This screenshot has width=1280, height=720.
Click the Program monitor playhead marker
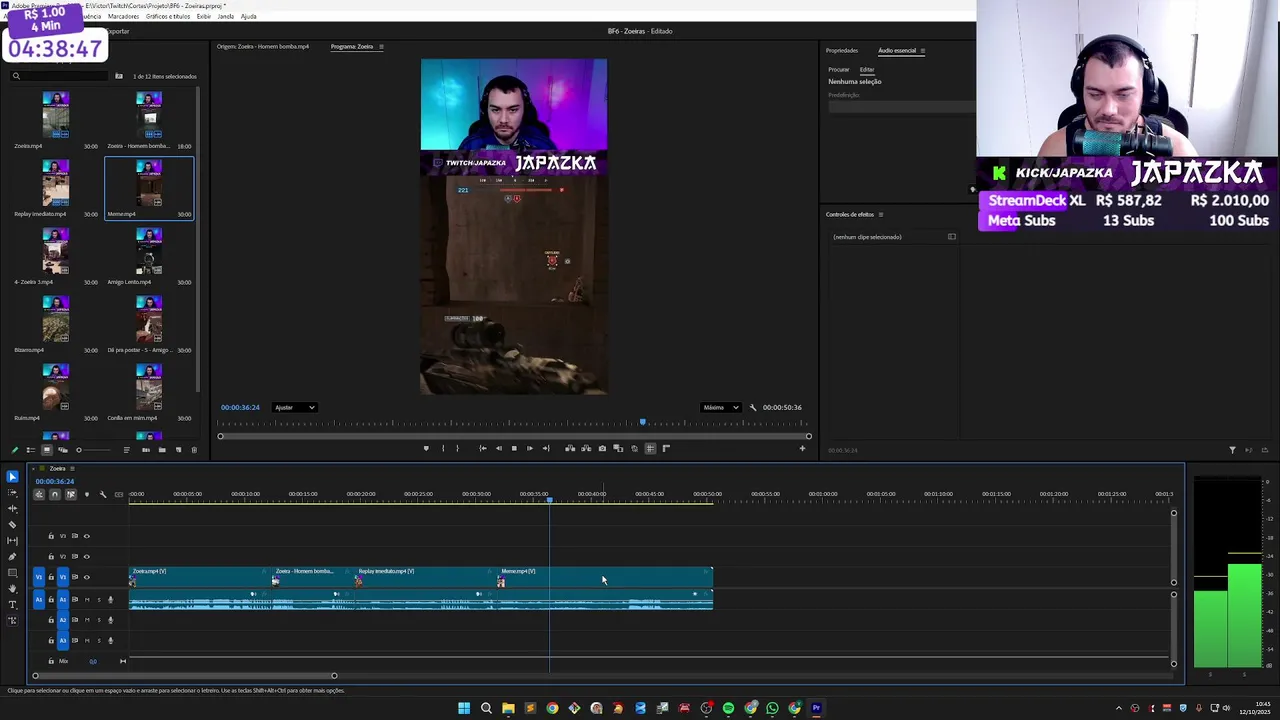(x=643, y=423)
